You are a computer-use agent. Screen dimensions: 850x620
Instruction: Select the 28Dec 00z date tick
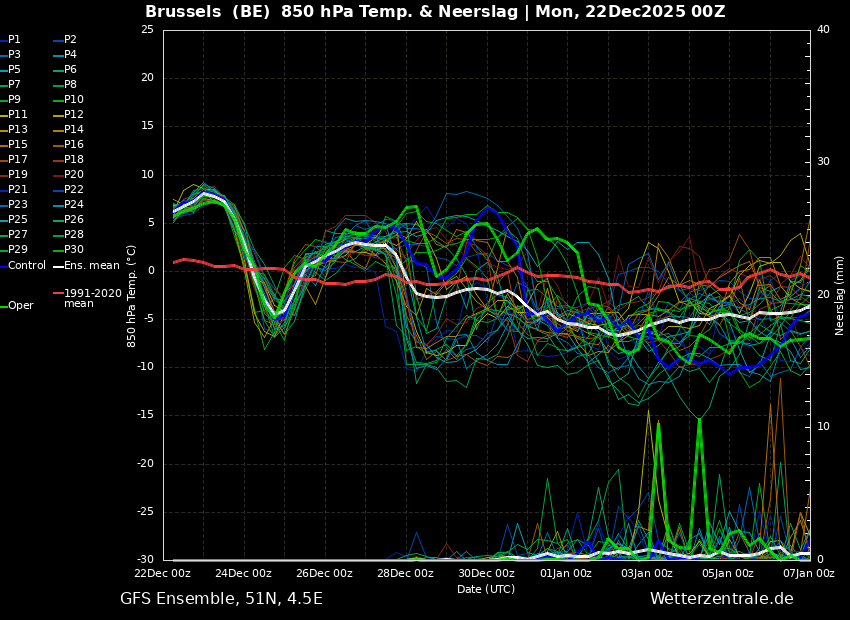pyautogui.click(x=405, y=574)
